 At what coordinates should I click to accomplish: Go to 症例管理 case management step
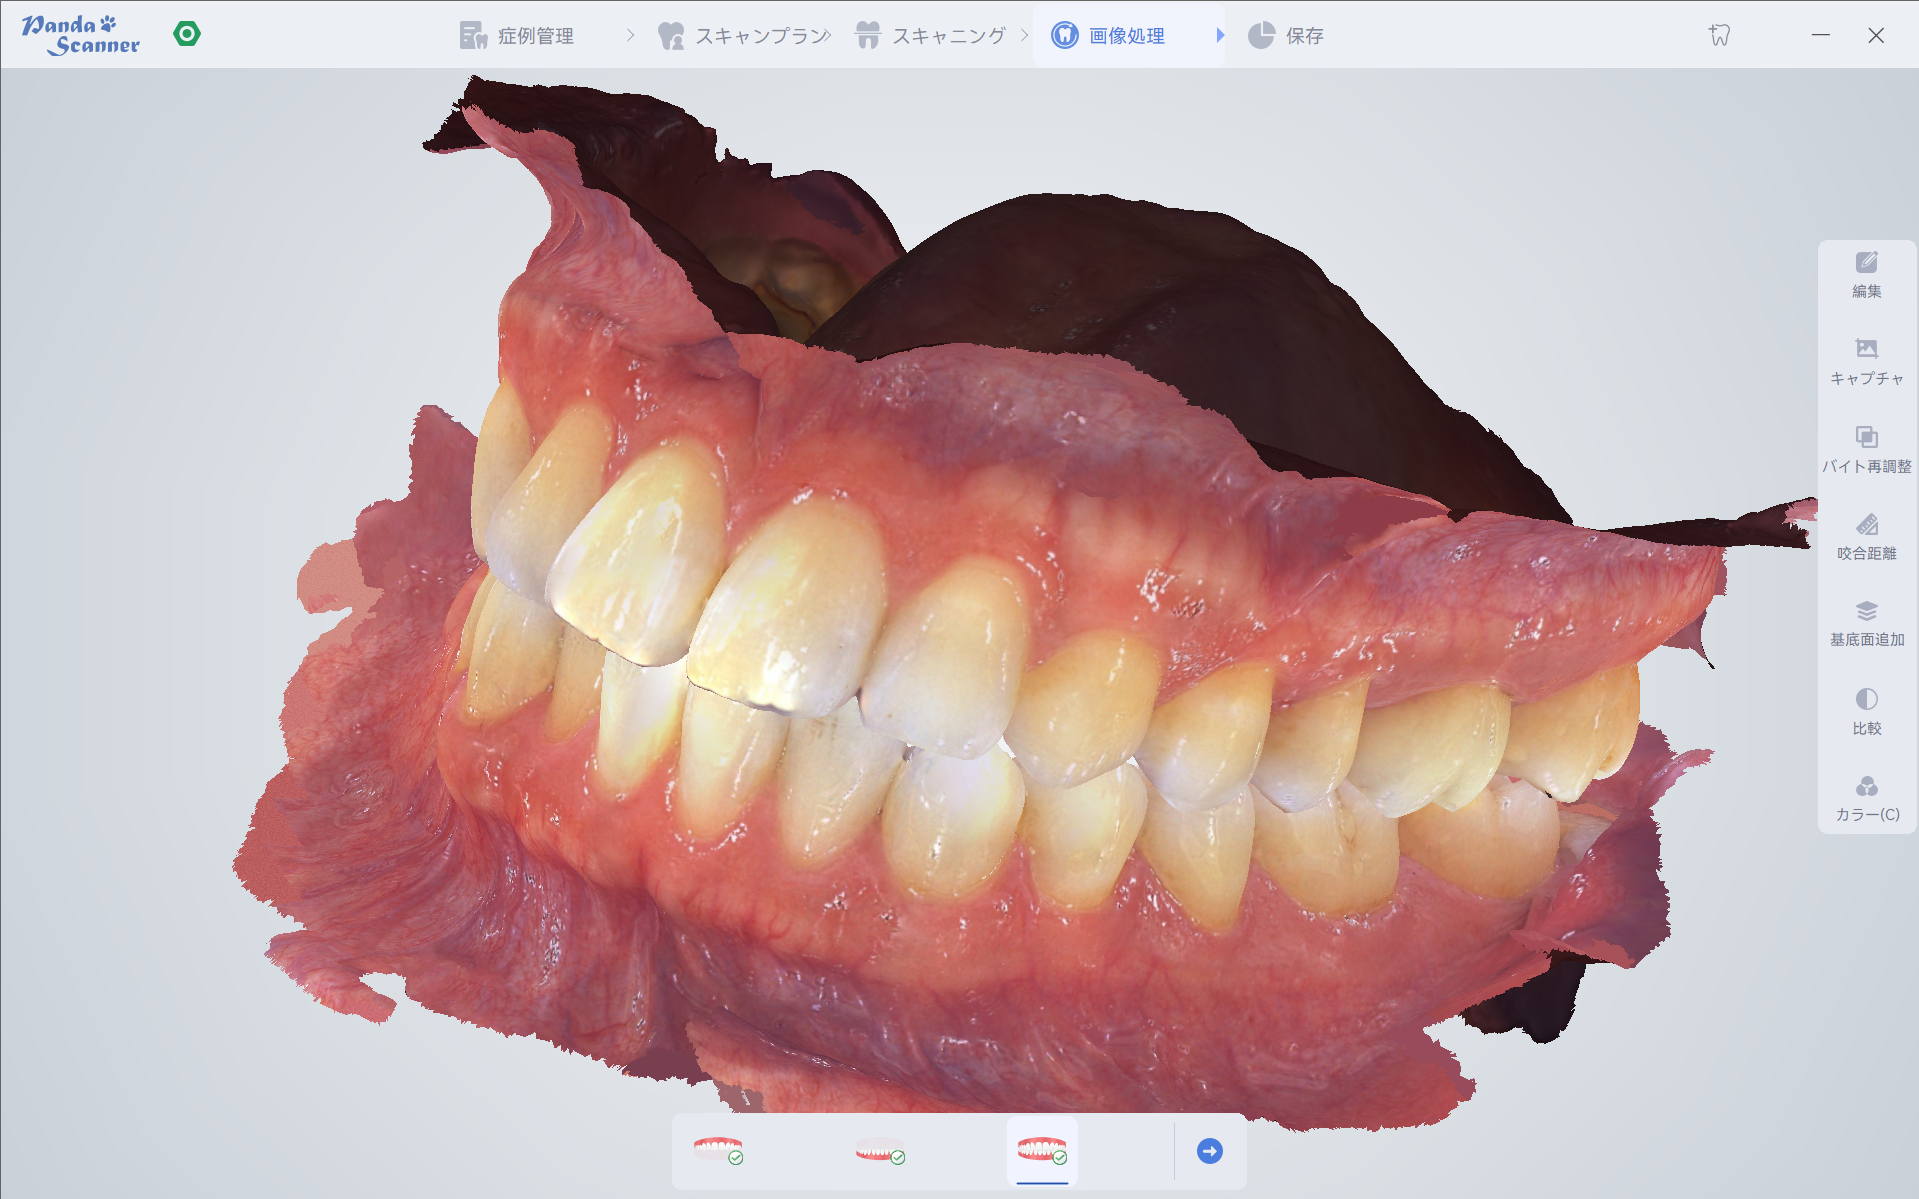tap(517, 36)
